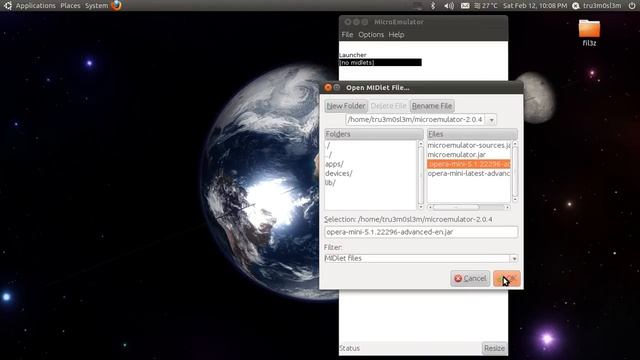The image size is (640, 360).
Task: Confirm with the OK button
Action: coord(507,278)
